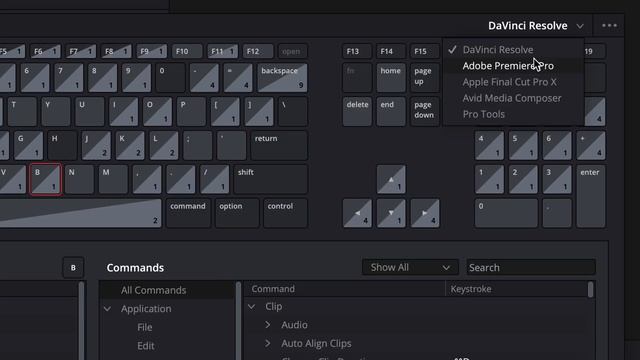Image resolution: width=640 pixels, height=360 pixels.
Task: Click the return key
Action: 279,145
